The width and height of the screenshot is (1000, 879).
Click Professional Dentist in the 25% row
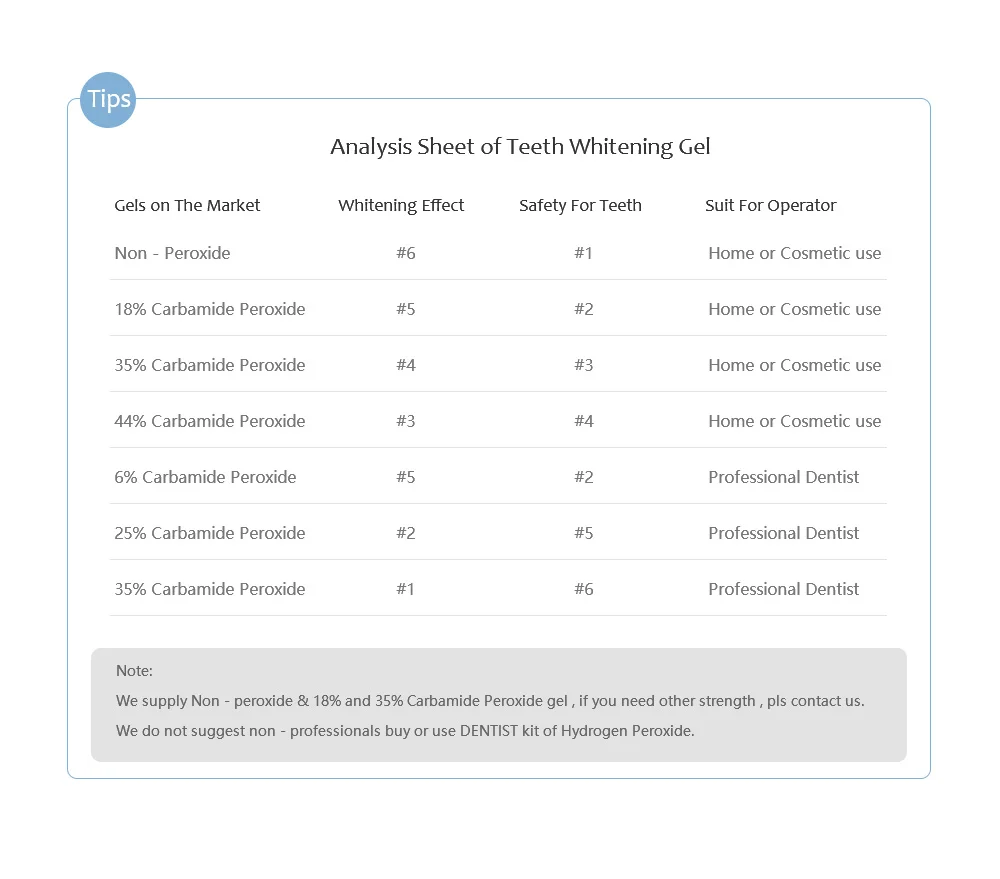click(784, 533)
